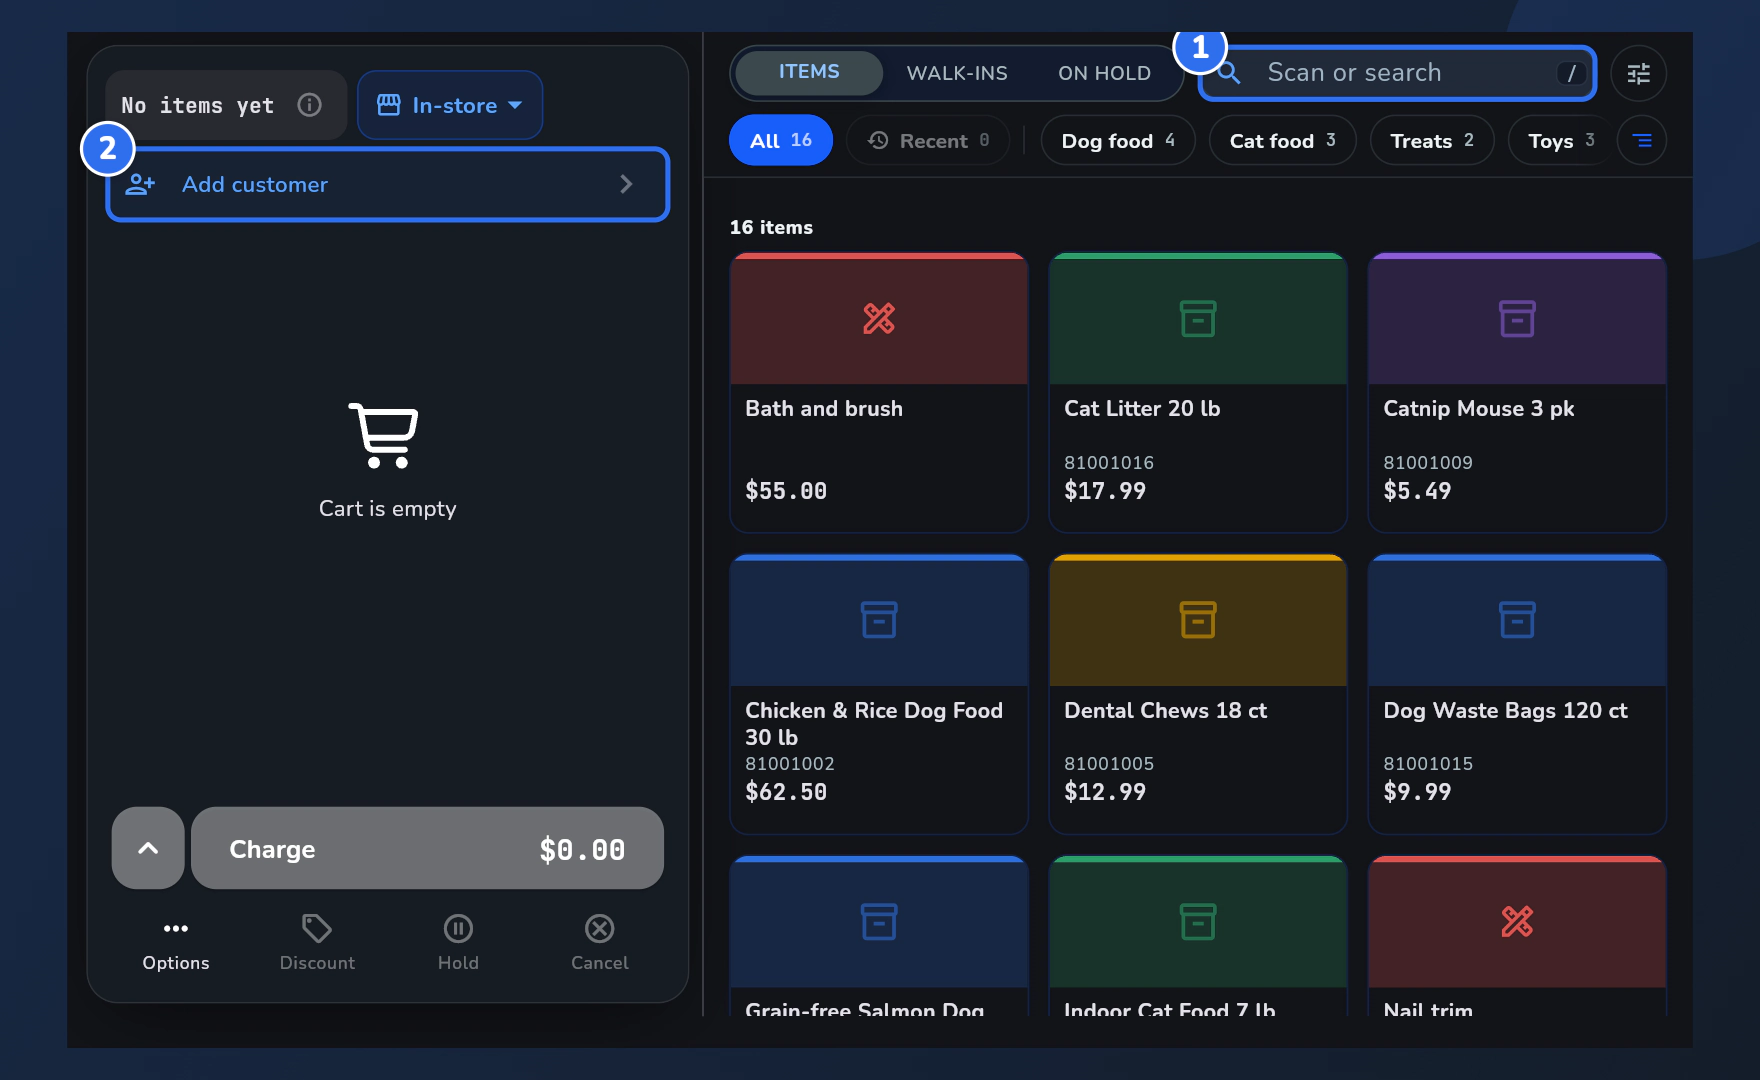Image resolution: width=1760 pixels, height=1080 pixels.
Task: Filter by the Treats category chip
Action: [x=1432, y=141]
